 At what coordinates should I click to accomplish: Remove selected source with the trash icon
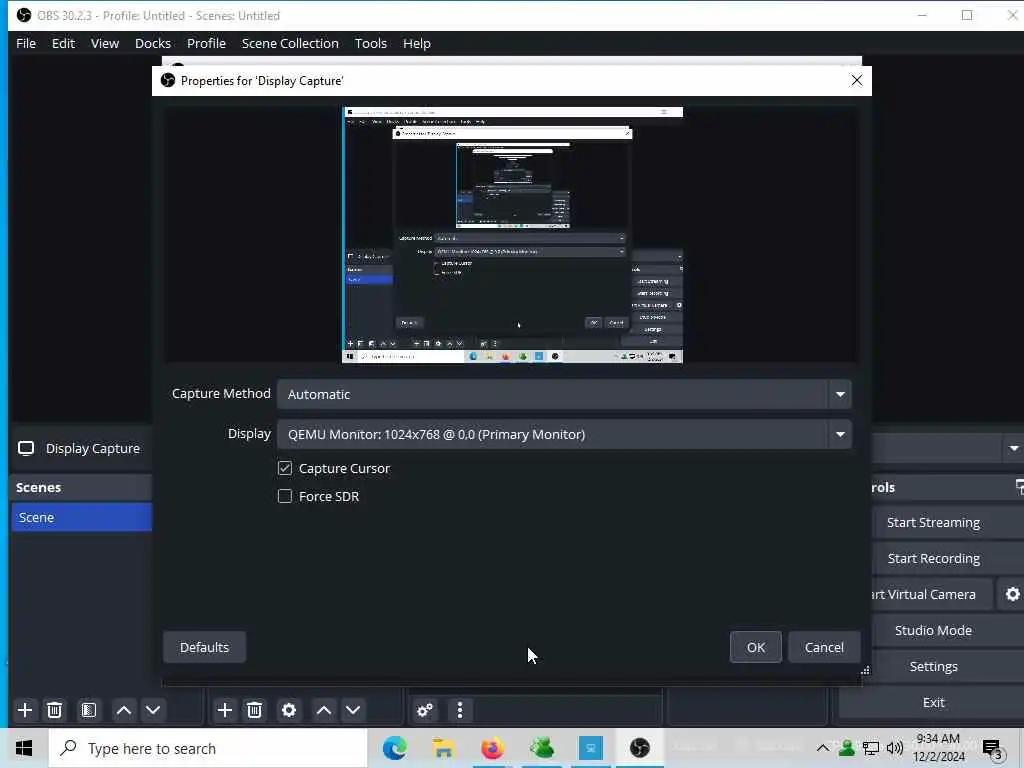point(255,710)
